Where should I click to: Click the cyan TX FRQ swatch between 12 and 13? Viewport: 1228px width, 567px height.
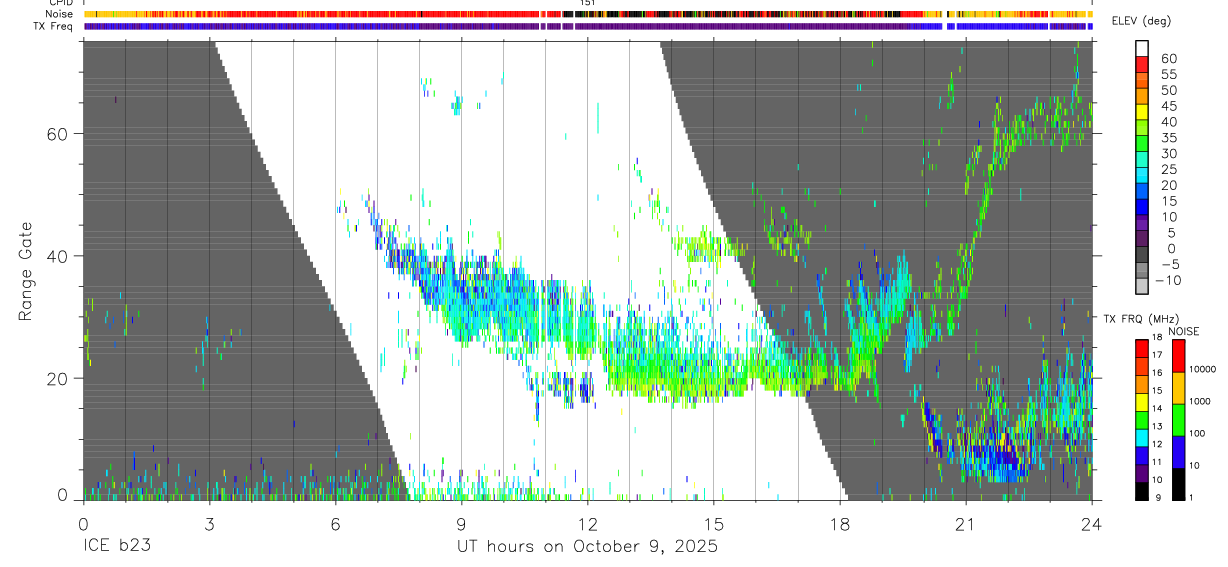(1141, 438)
